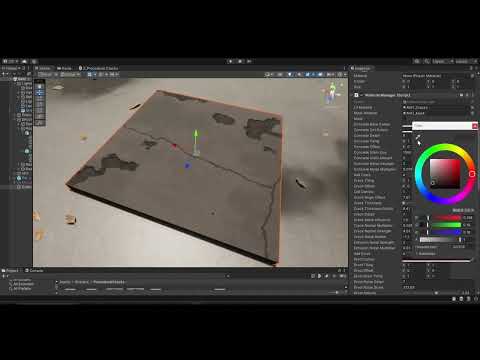Image resolution: width=480 pixels, height=360 pixels.
Task: Select All Prefabs in Project favorites
Action: (x=22, y=288)
